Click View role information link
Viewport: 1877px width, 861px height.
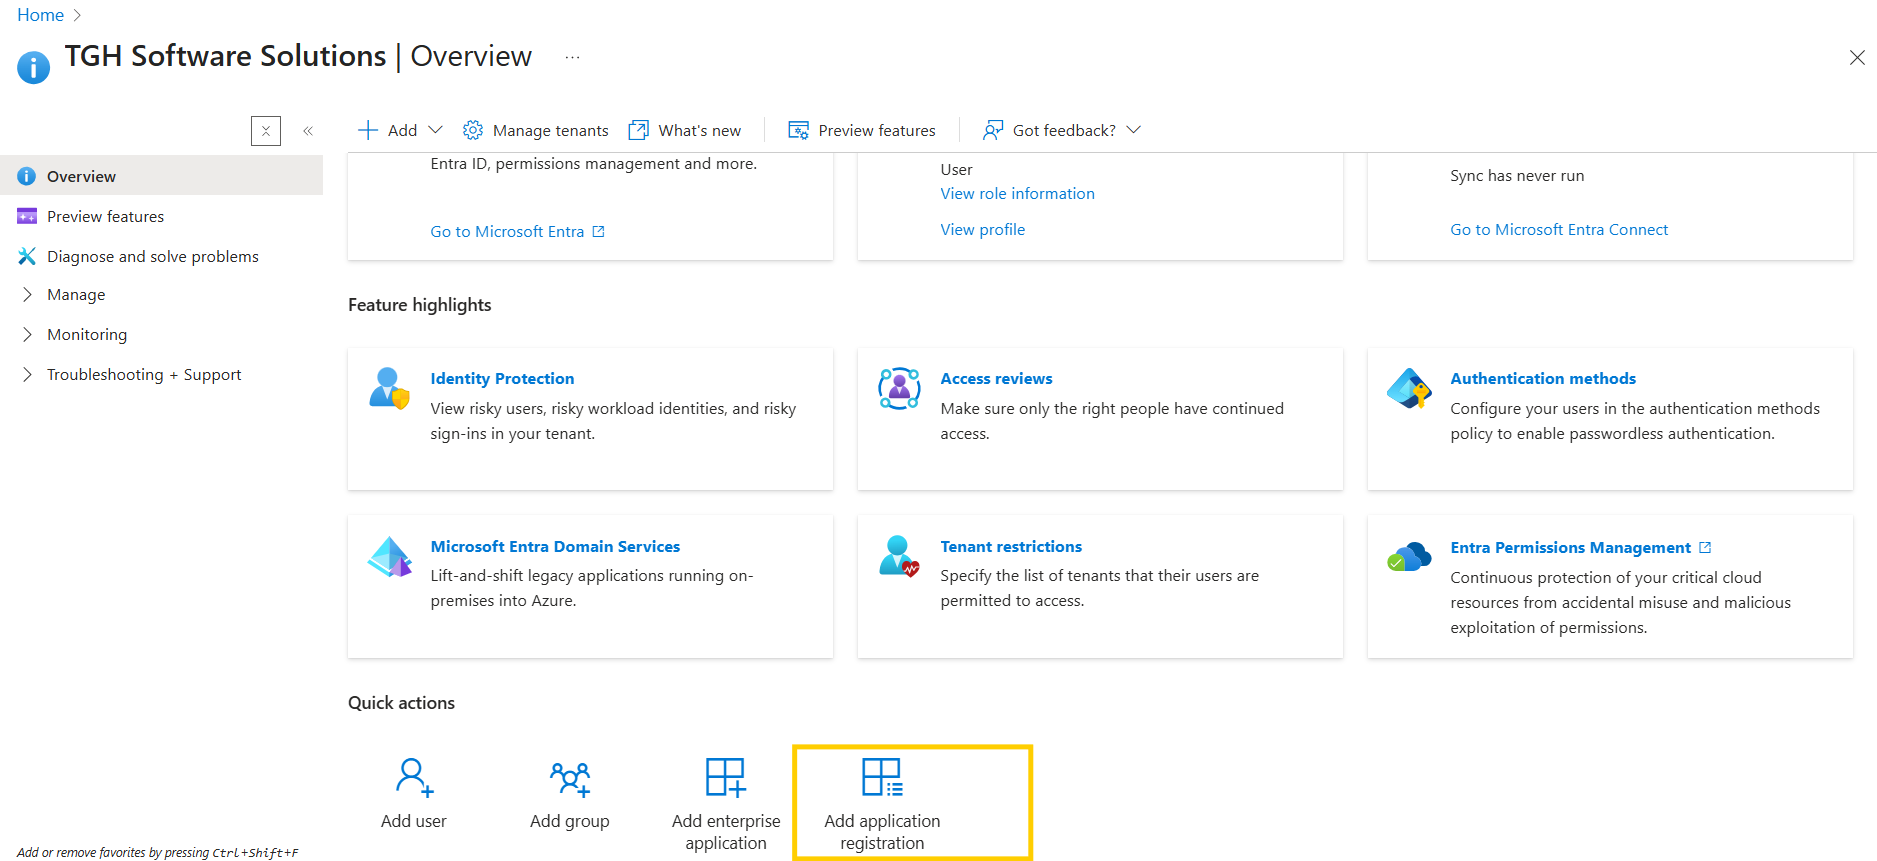[x=1017, y=193]
